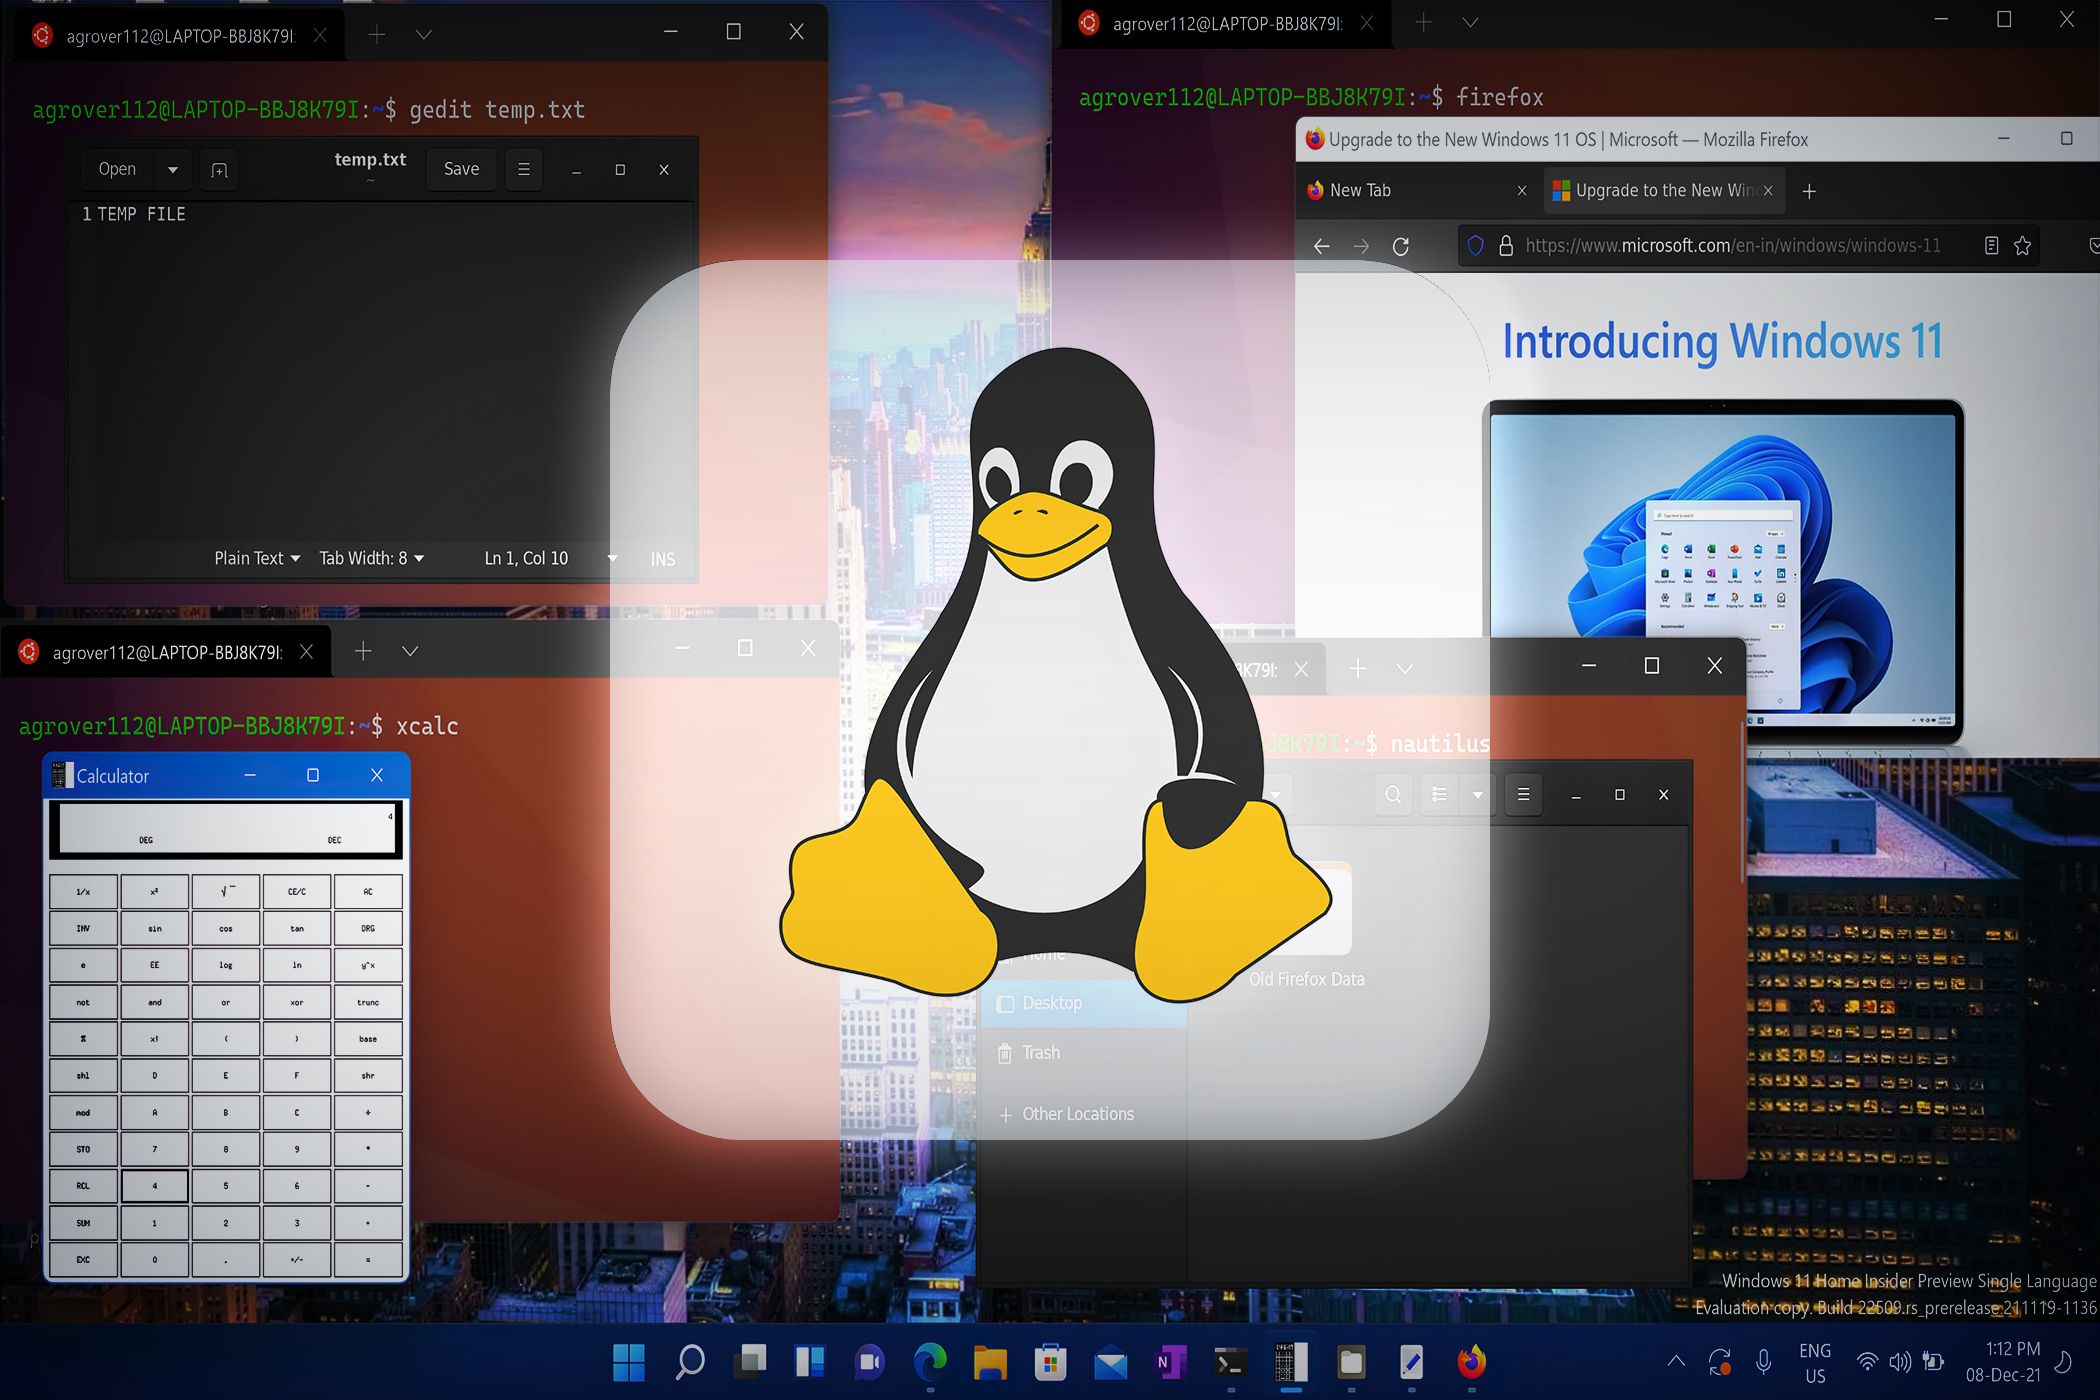This screenshot has height=1400, width=2100.
Task: Toggle INS overwrite mode in gedit's status bar
Action: coord(662,558)
